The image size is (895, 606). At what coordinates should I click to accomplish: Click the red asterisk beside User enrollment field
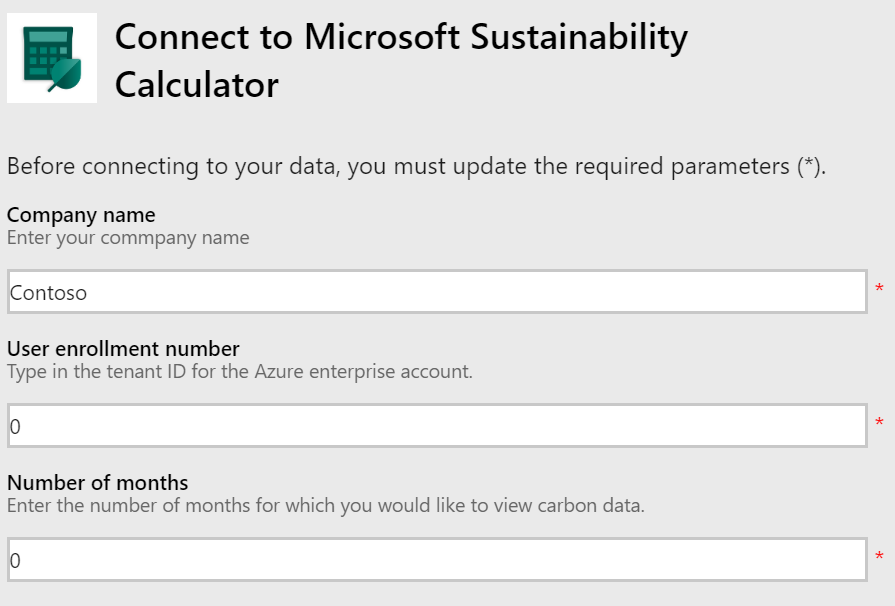click(879, 424)
